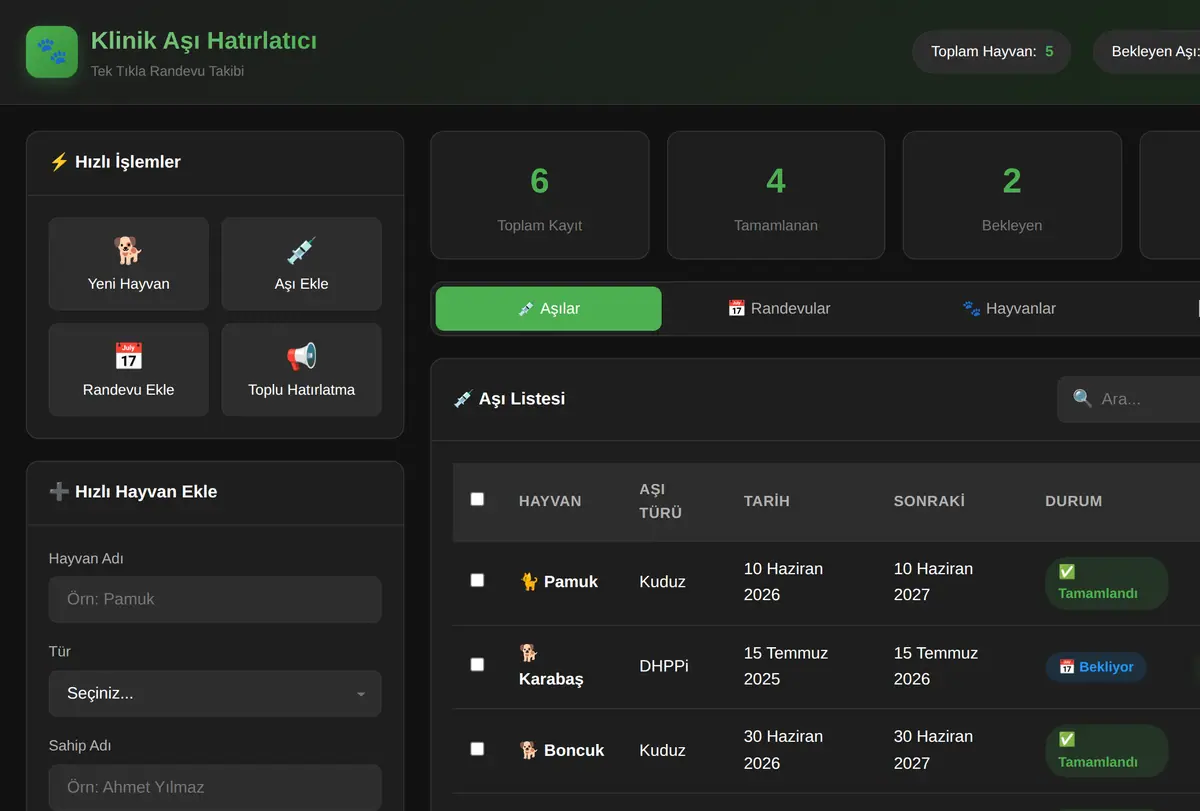Open the Tür dropdown showing Seçiniz...
The width and height of the screenshot is (1200, 811).
215,693
